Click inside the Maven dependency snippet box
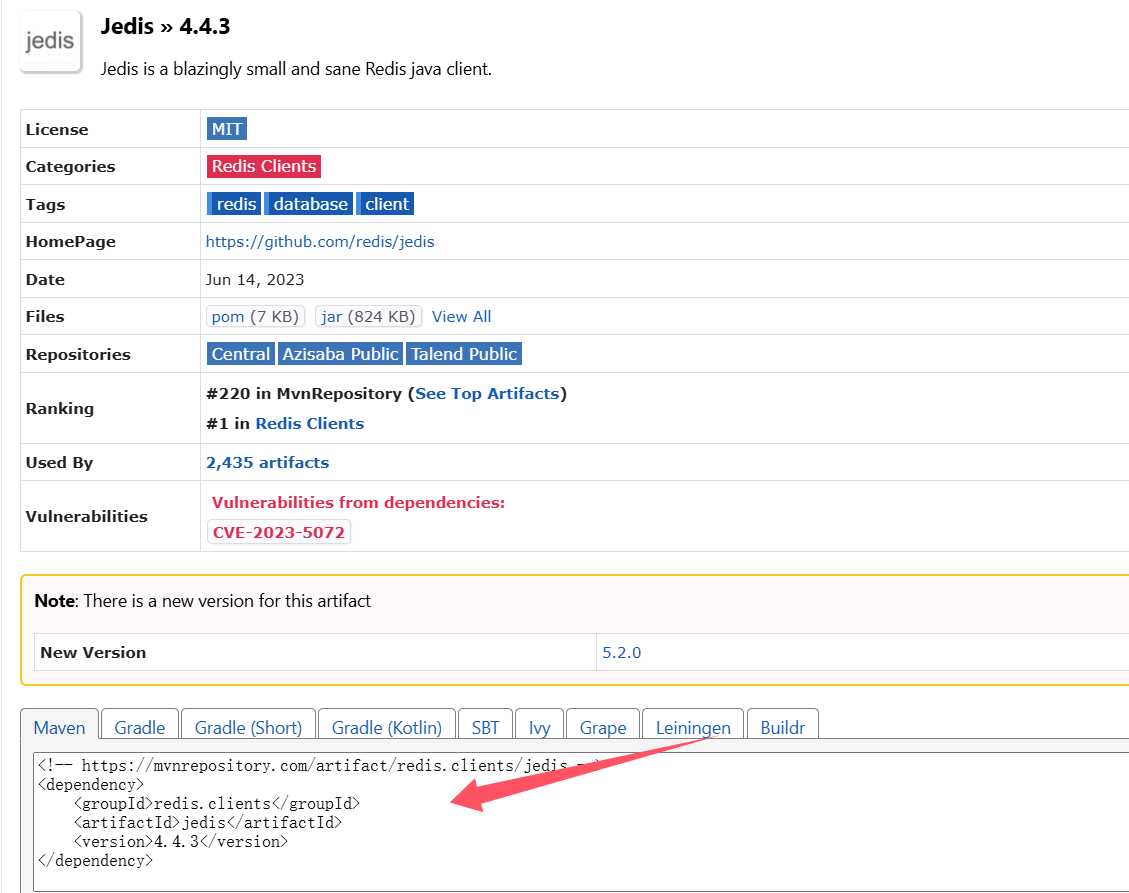This screenshot has width=1129, height=893. (x=580, y=822)
